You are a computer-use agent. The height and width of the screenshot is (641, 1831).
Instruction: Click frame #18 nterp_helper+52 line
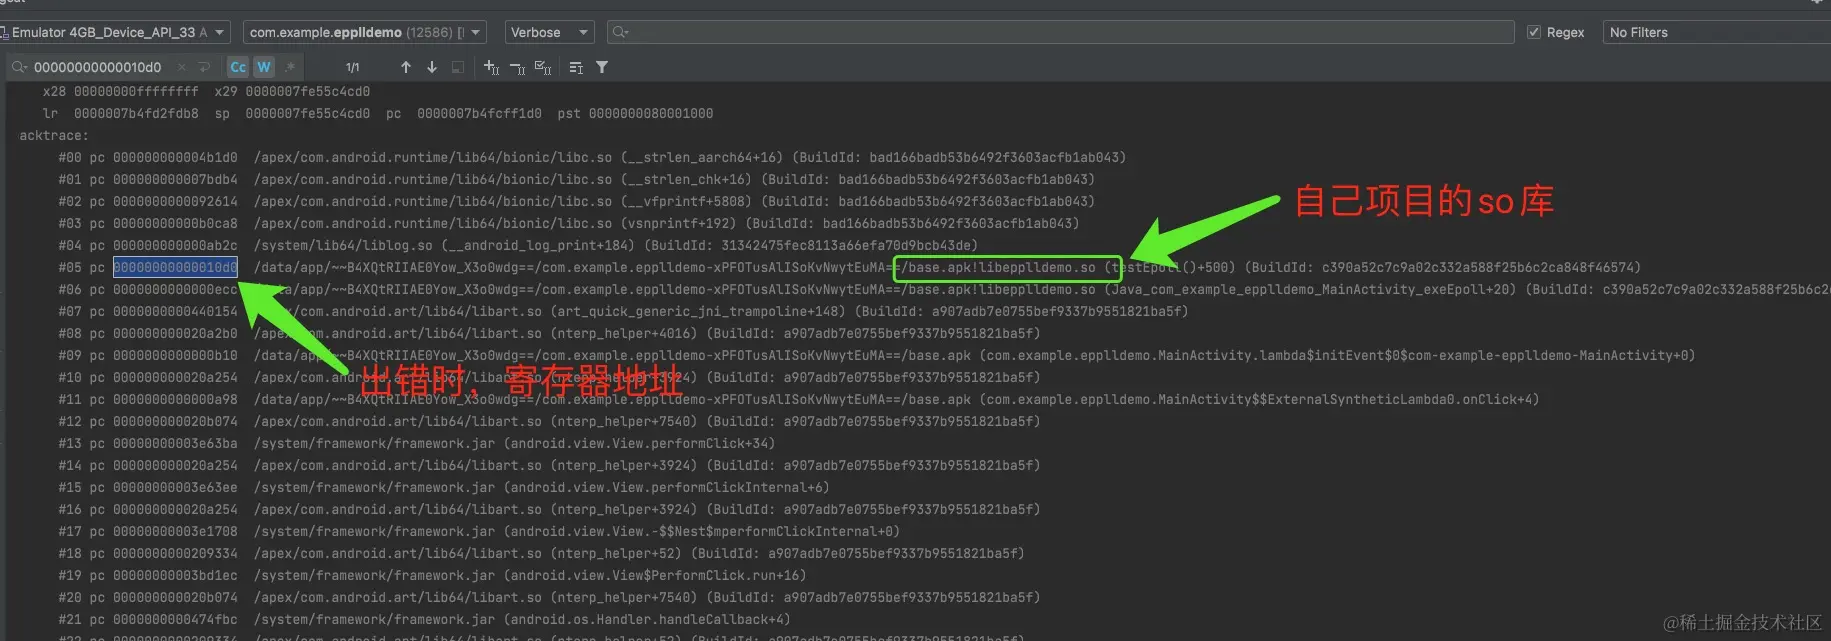tap(541, 553)
